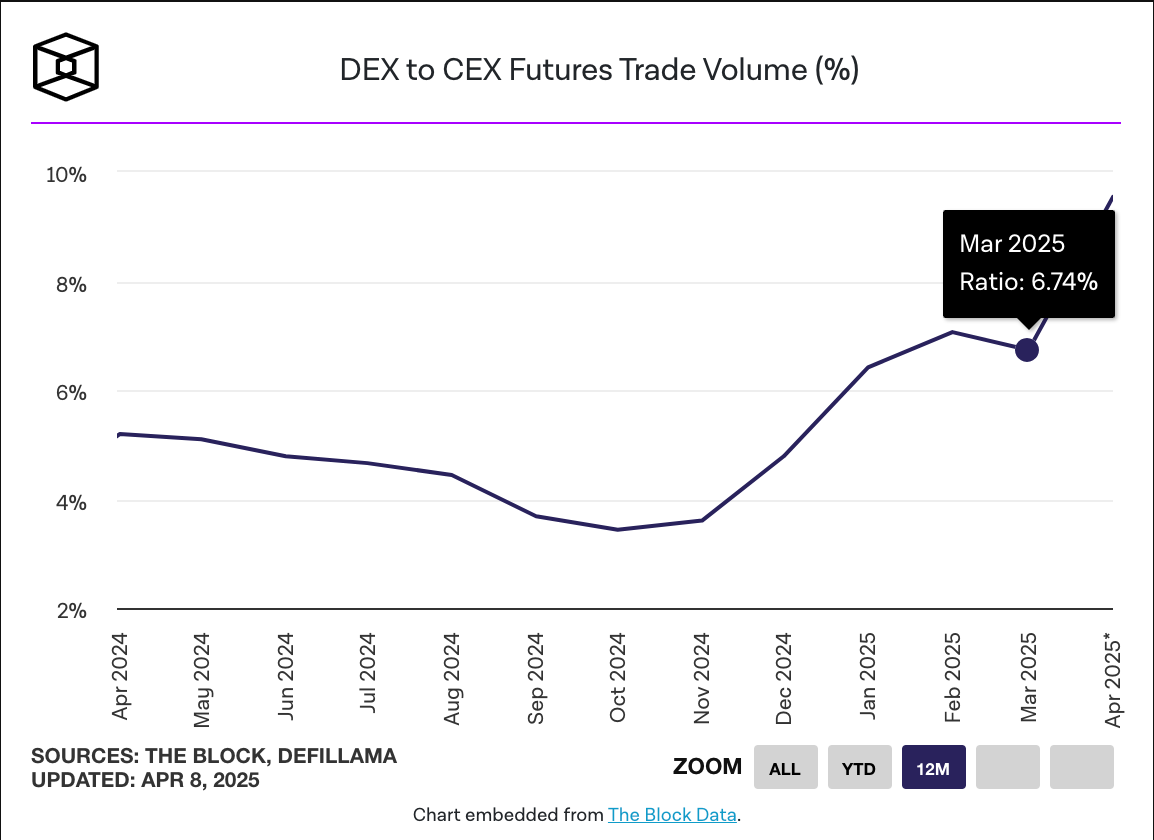Image resolution: width=1154 pixels, height=840 pixels.
Task: Select the active 12M zoom range
Action: coord(933,767)
